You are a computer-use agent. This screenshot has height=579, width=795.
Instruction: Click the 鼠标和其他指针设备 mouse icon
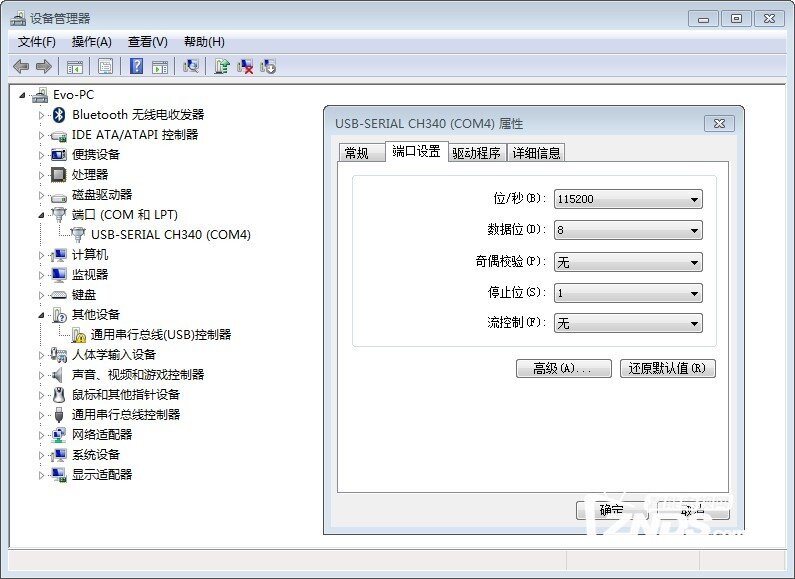[x=59, y=394]
